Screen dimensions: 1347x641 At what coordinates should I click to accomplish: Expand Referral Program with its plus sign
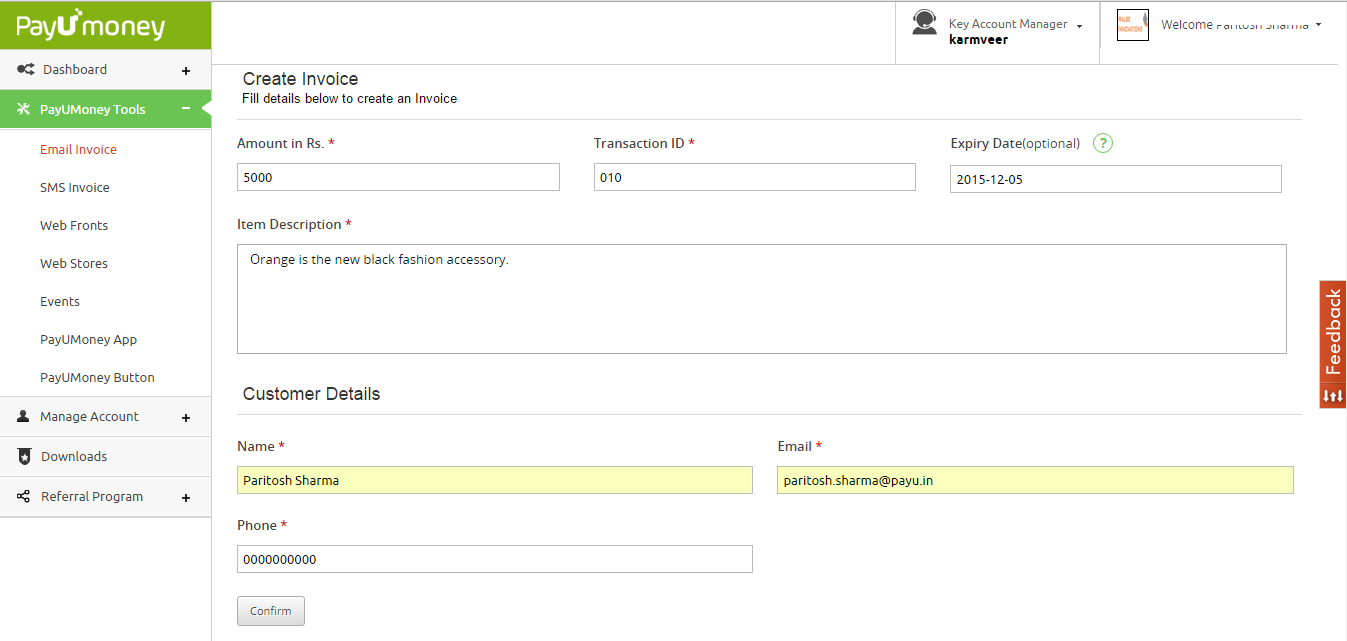186,498
